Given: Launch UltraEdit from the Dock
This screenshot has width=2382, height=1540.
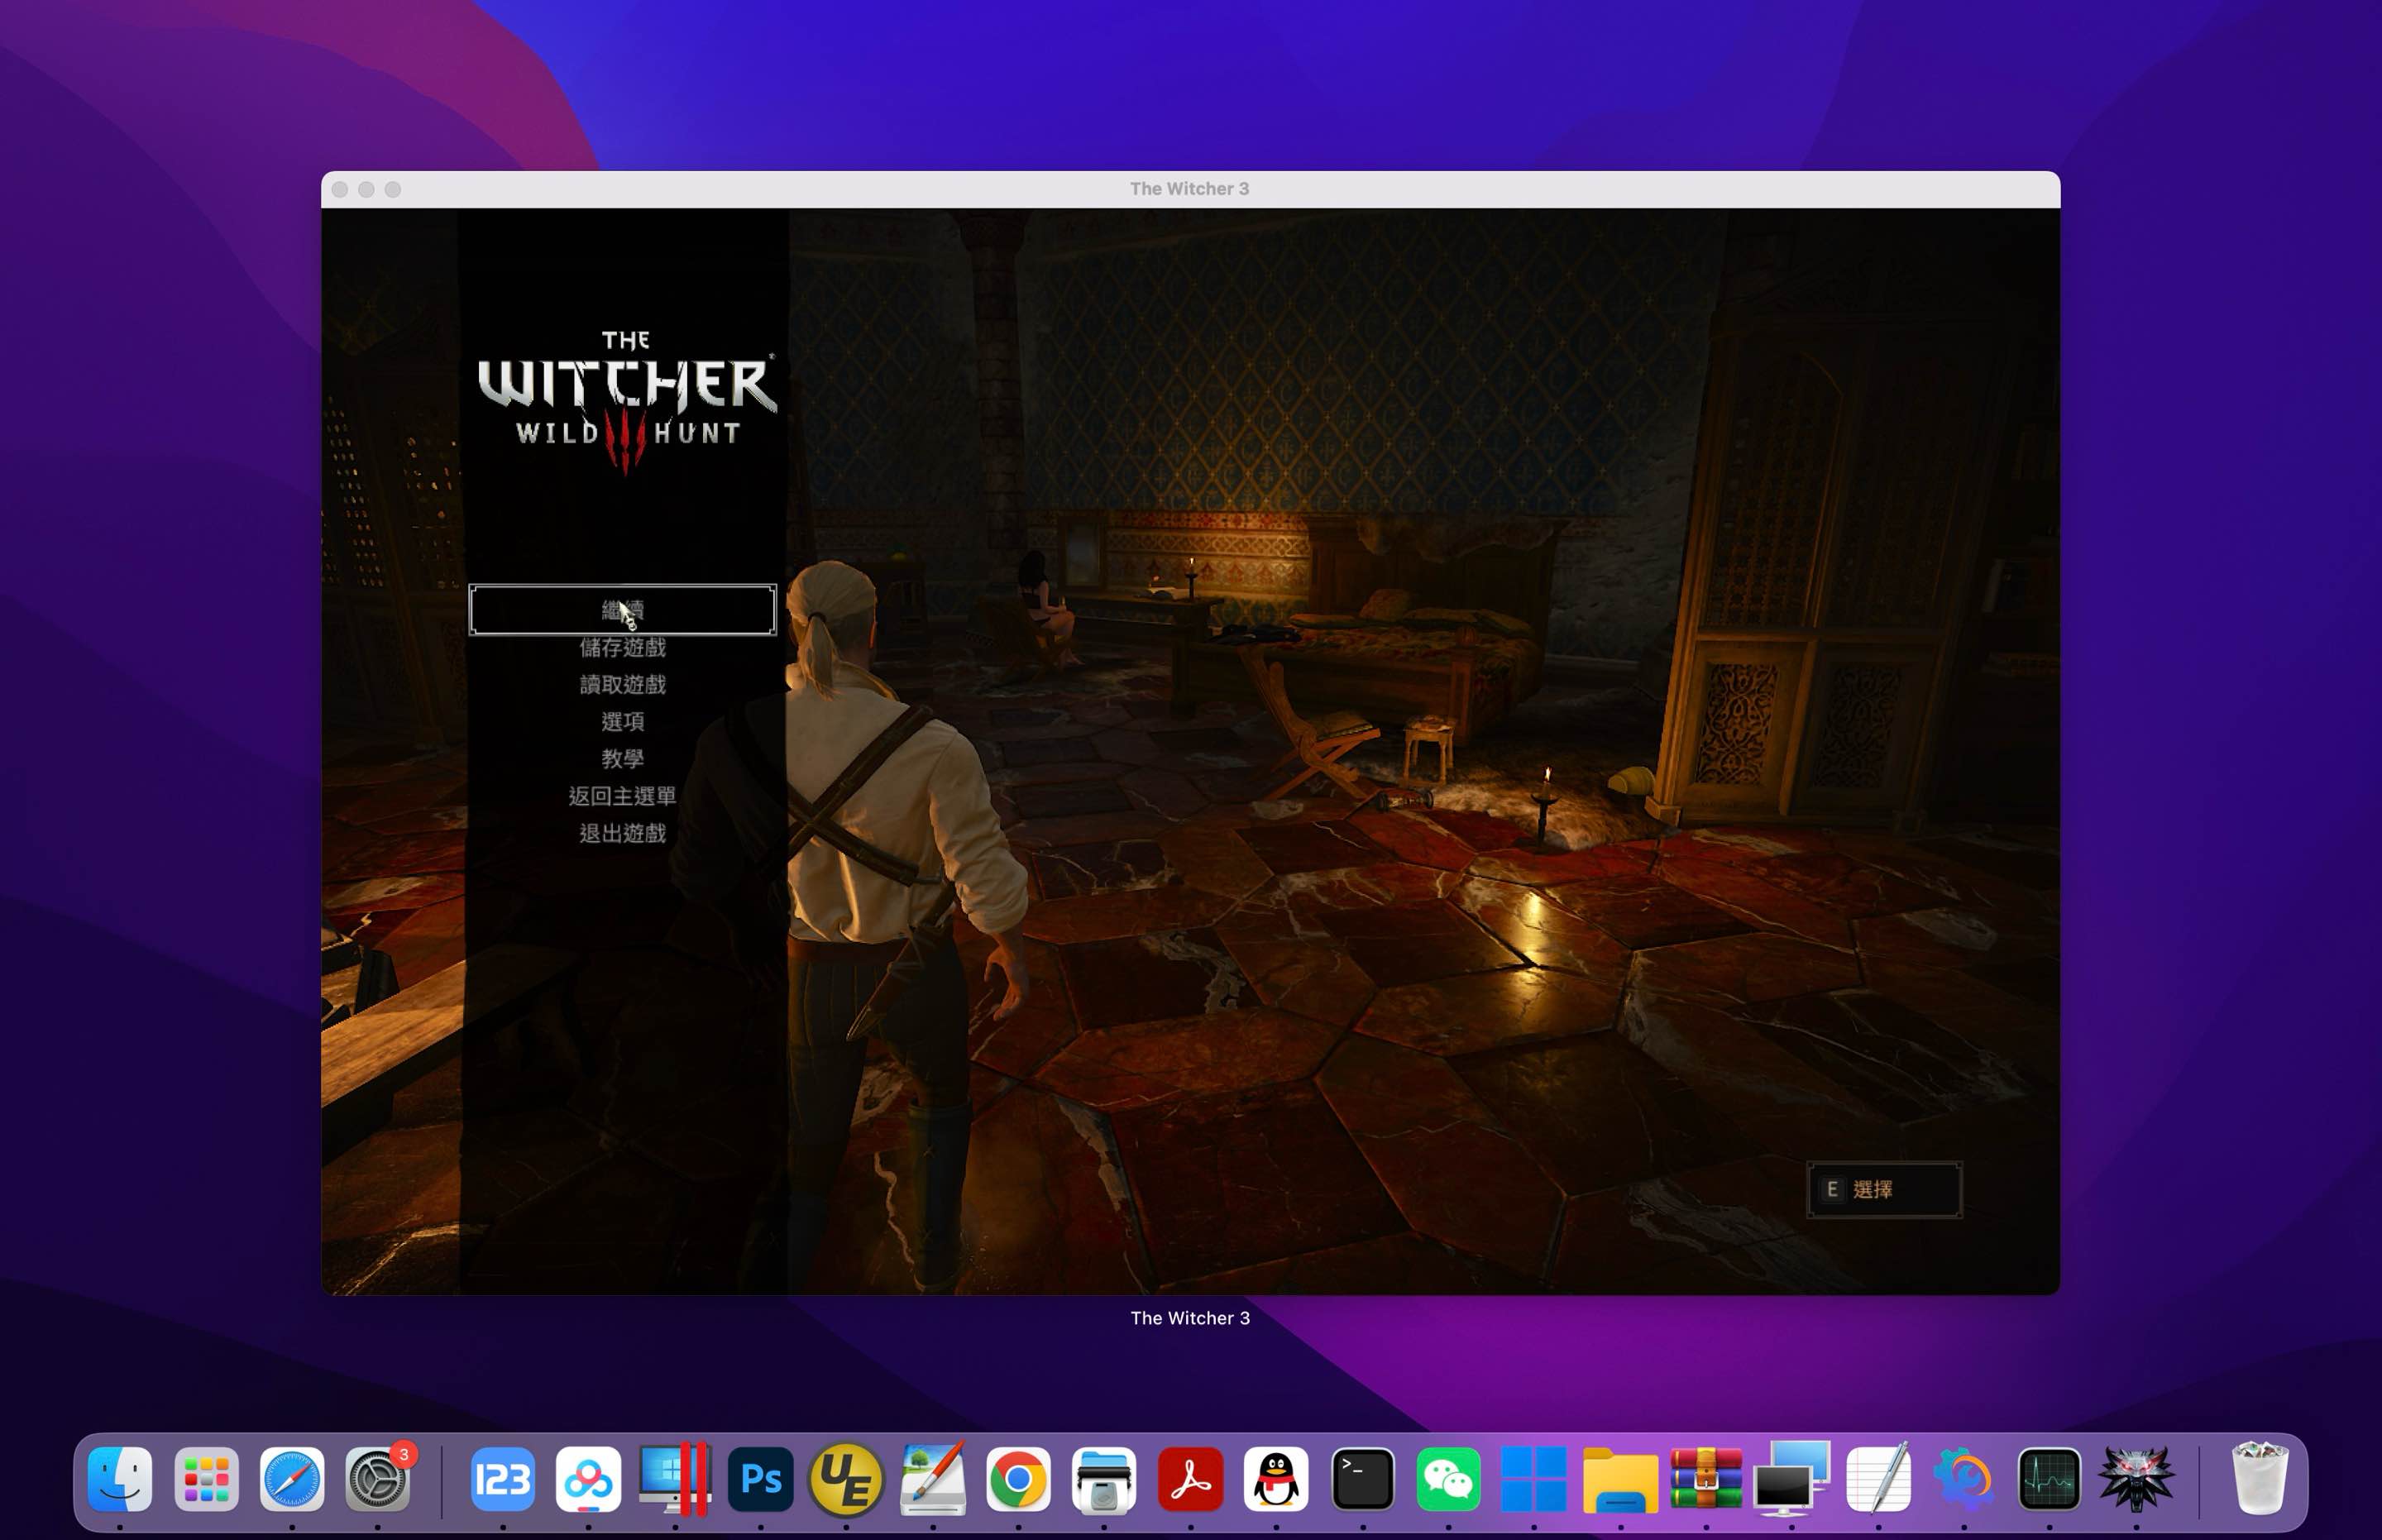Looking at the screenshot, I should click(x=846, y=1479).
